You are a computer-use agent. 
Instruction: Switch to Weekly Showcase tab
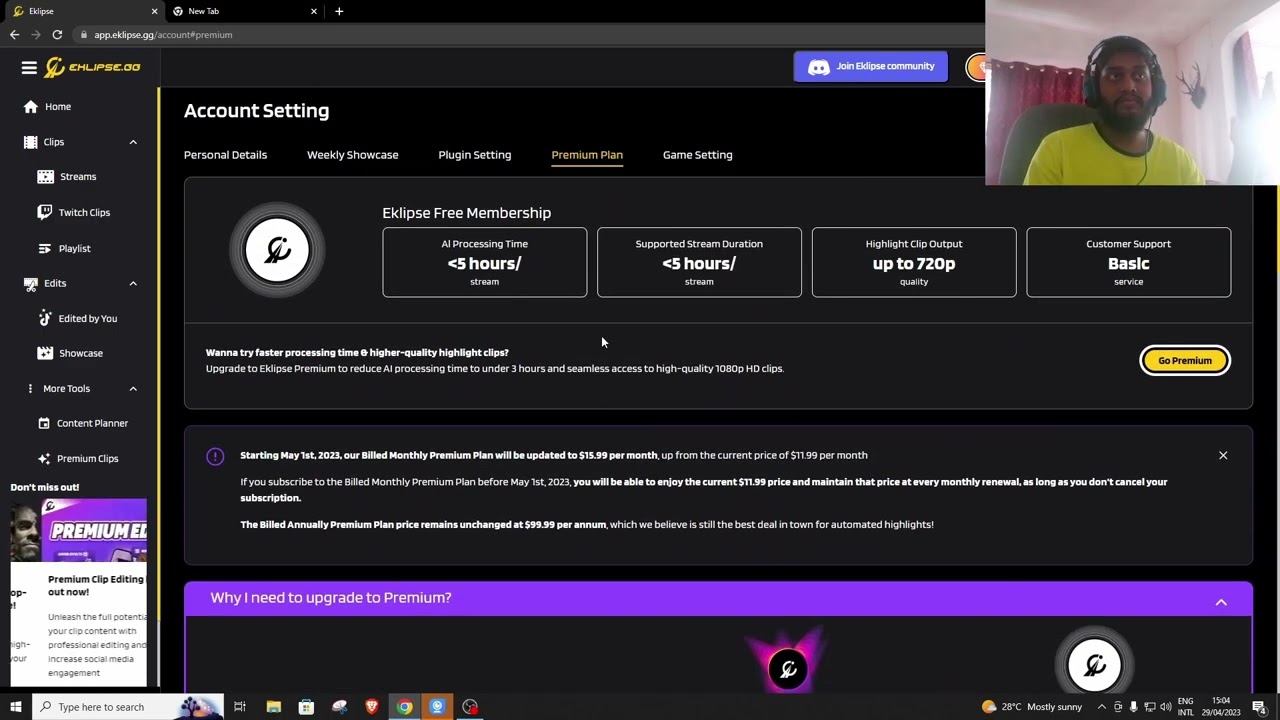coord(352,155)
